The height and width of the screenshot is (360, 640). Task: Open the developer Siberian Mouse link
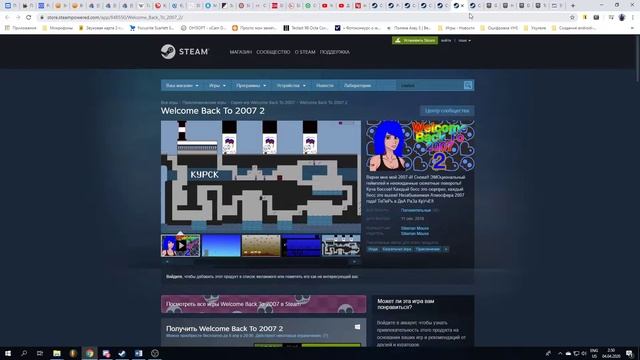point(415,228)
